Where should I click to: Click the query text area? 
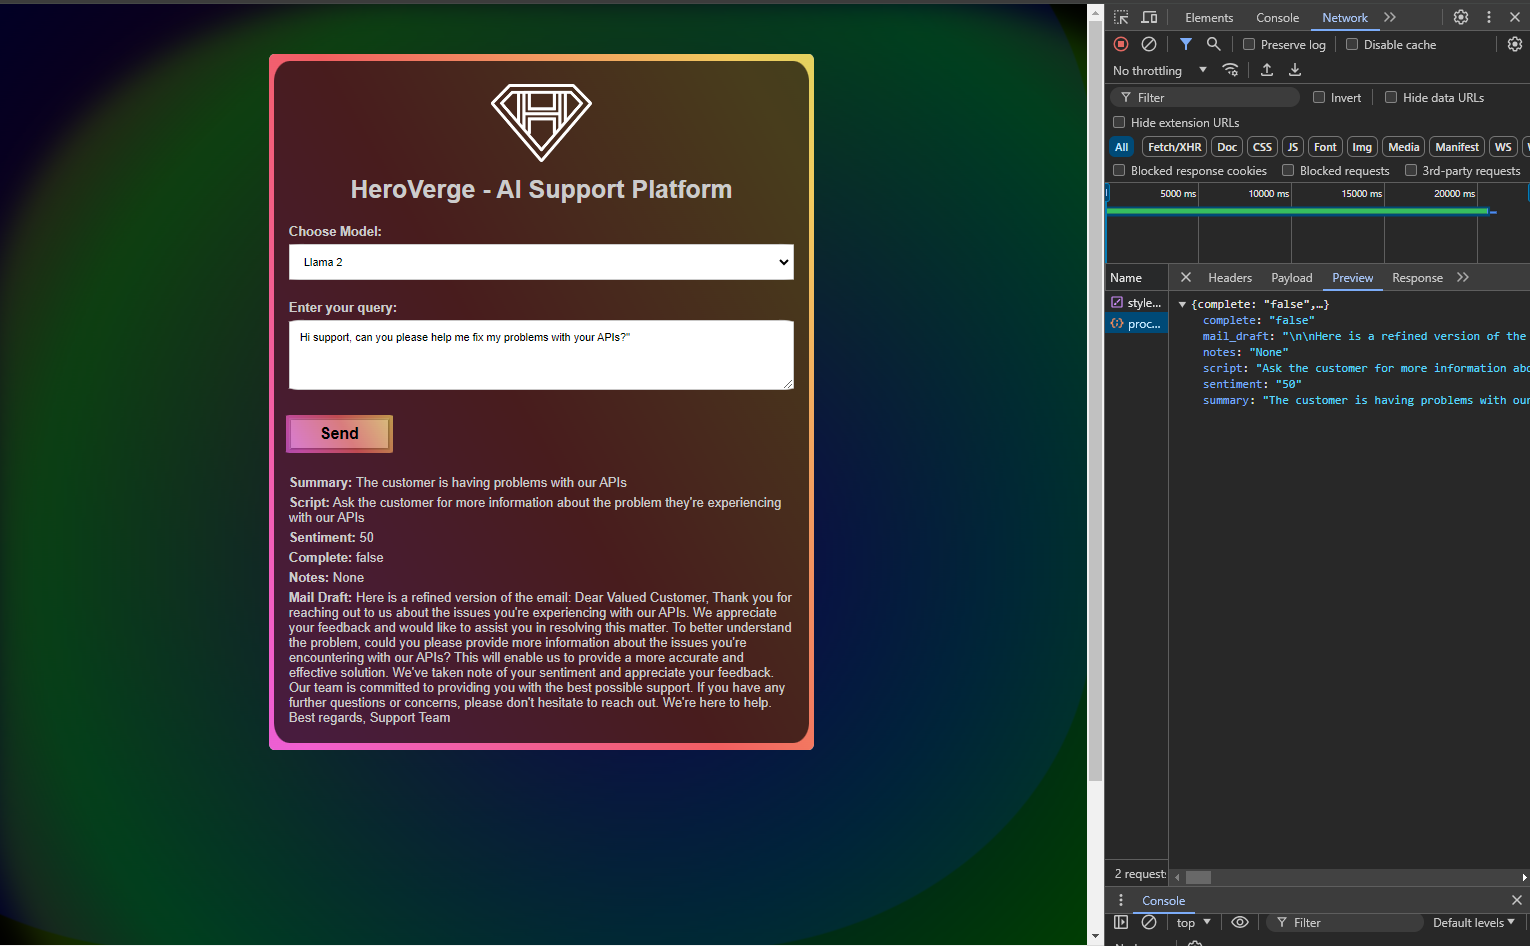pyautogui.click(x=541, y=355)
